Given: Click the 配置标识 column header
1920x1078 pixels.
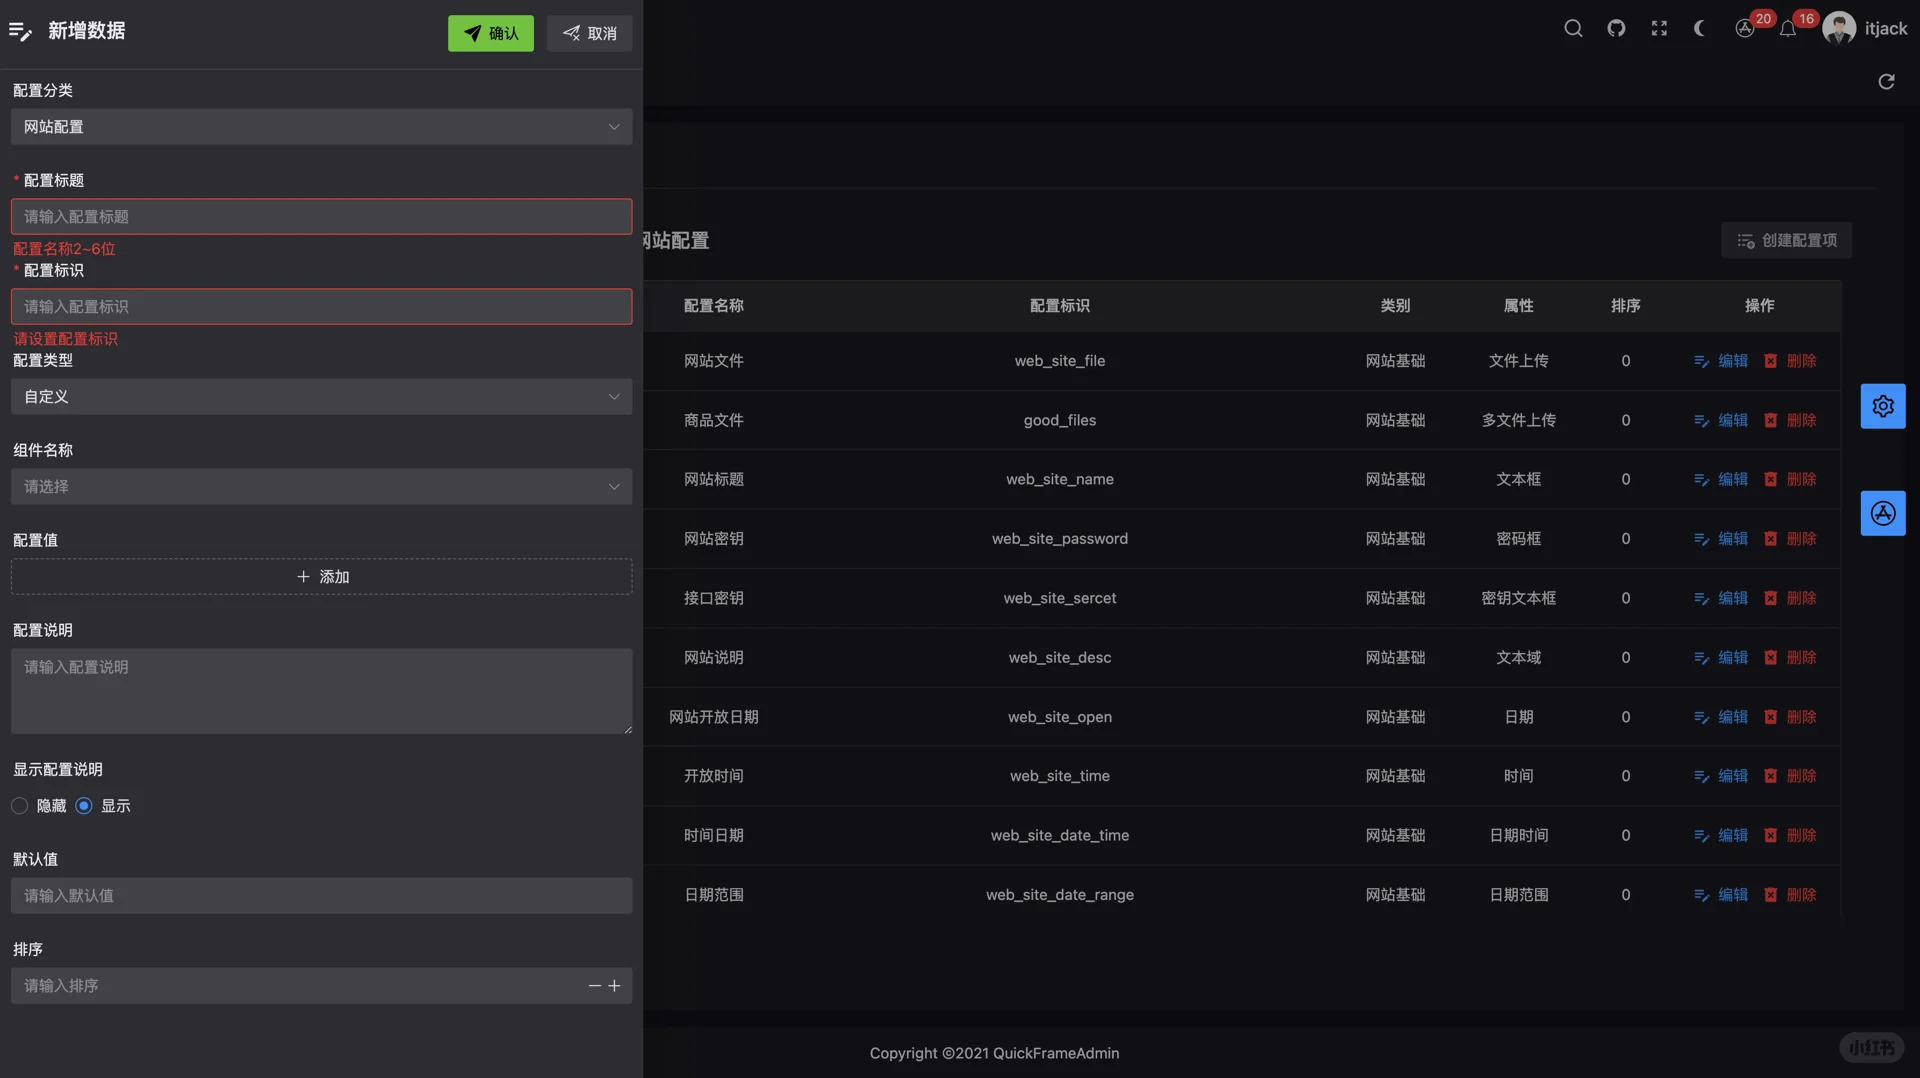Looking at the screenshot, I should pyautogui.click(x=1059, y=306).
